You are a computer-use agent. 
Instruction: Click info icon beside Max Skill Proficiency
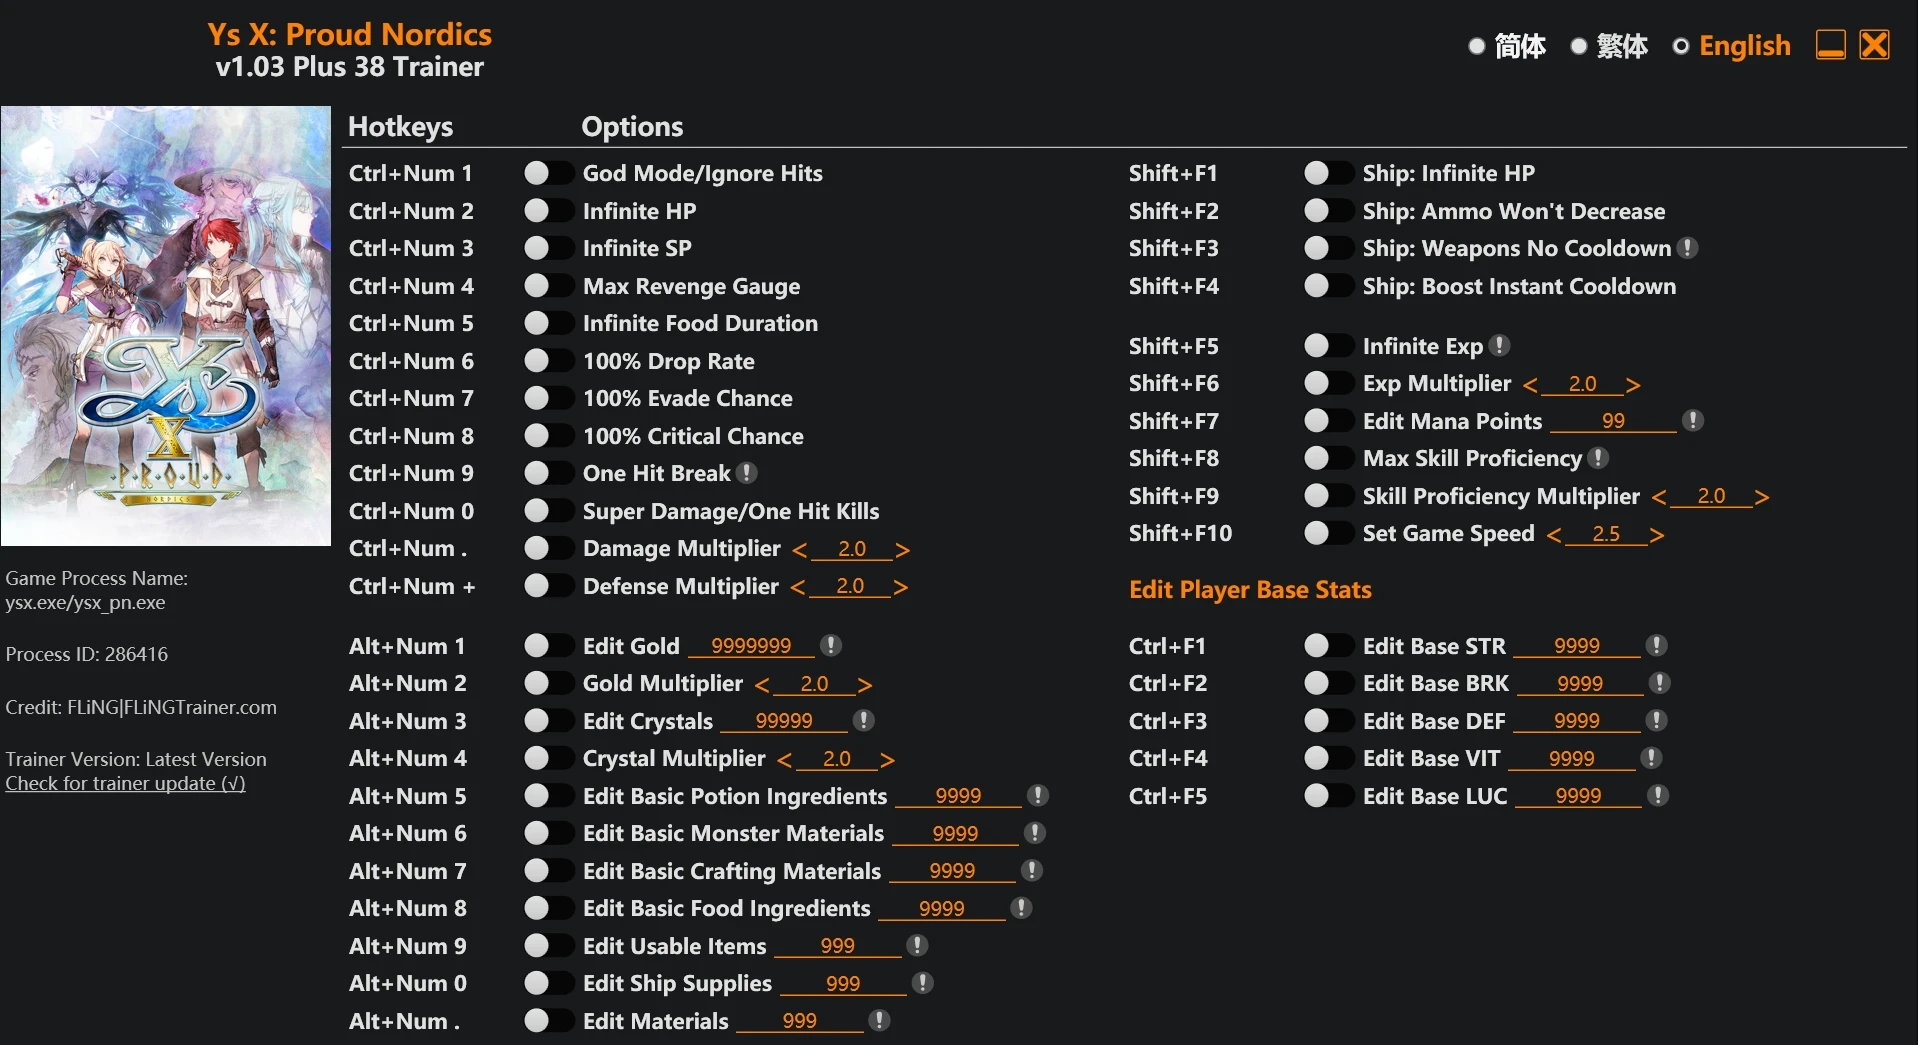click(x=1599, y=458)
